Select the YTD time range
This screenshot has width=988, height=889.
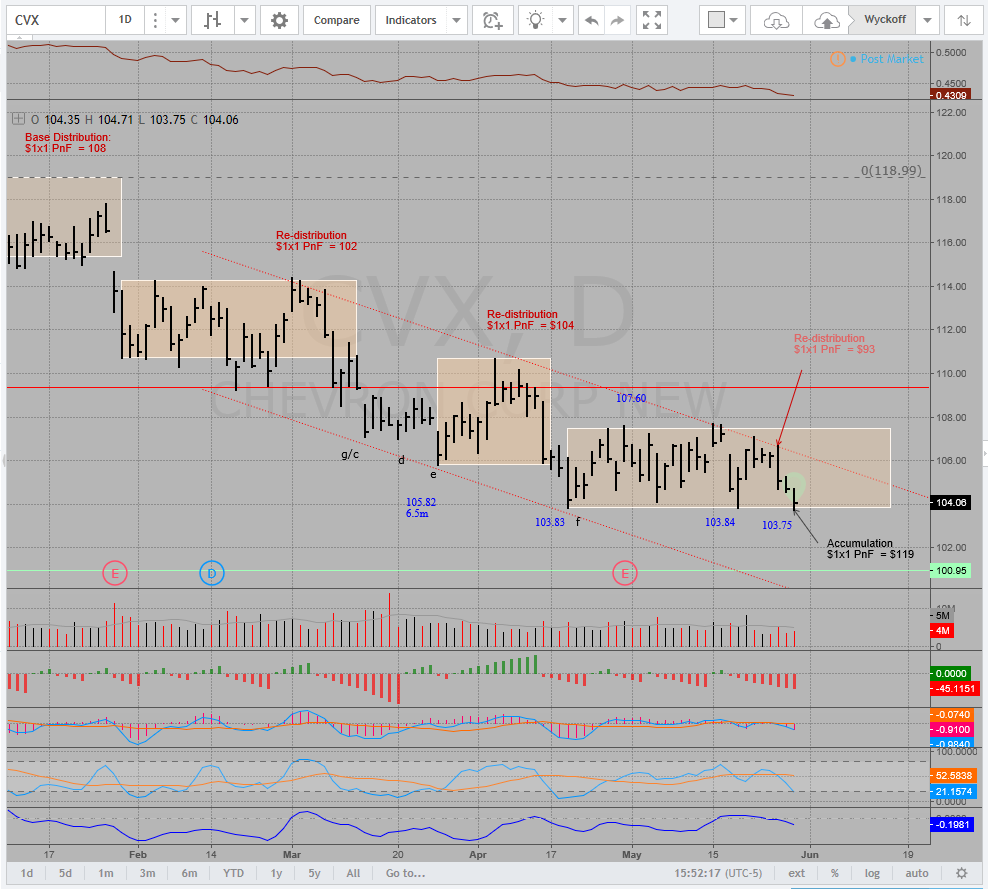(x=233, y=873)
